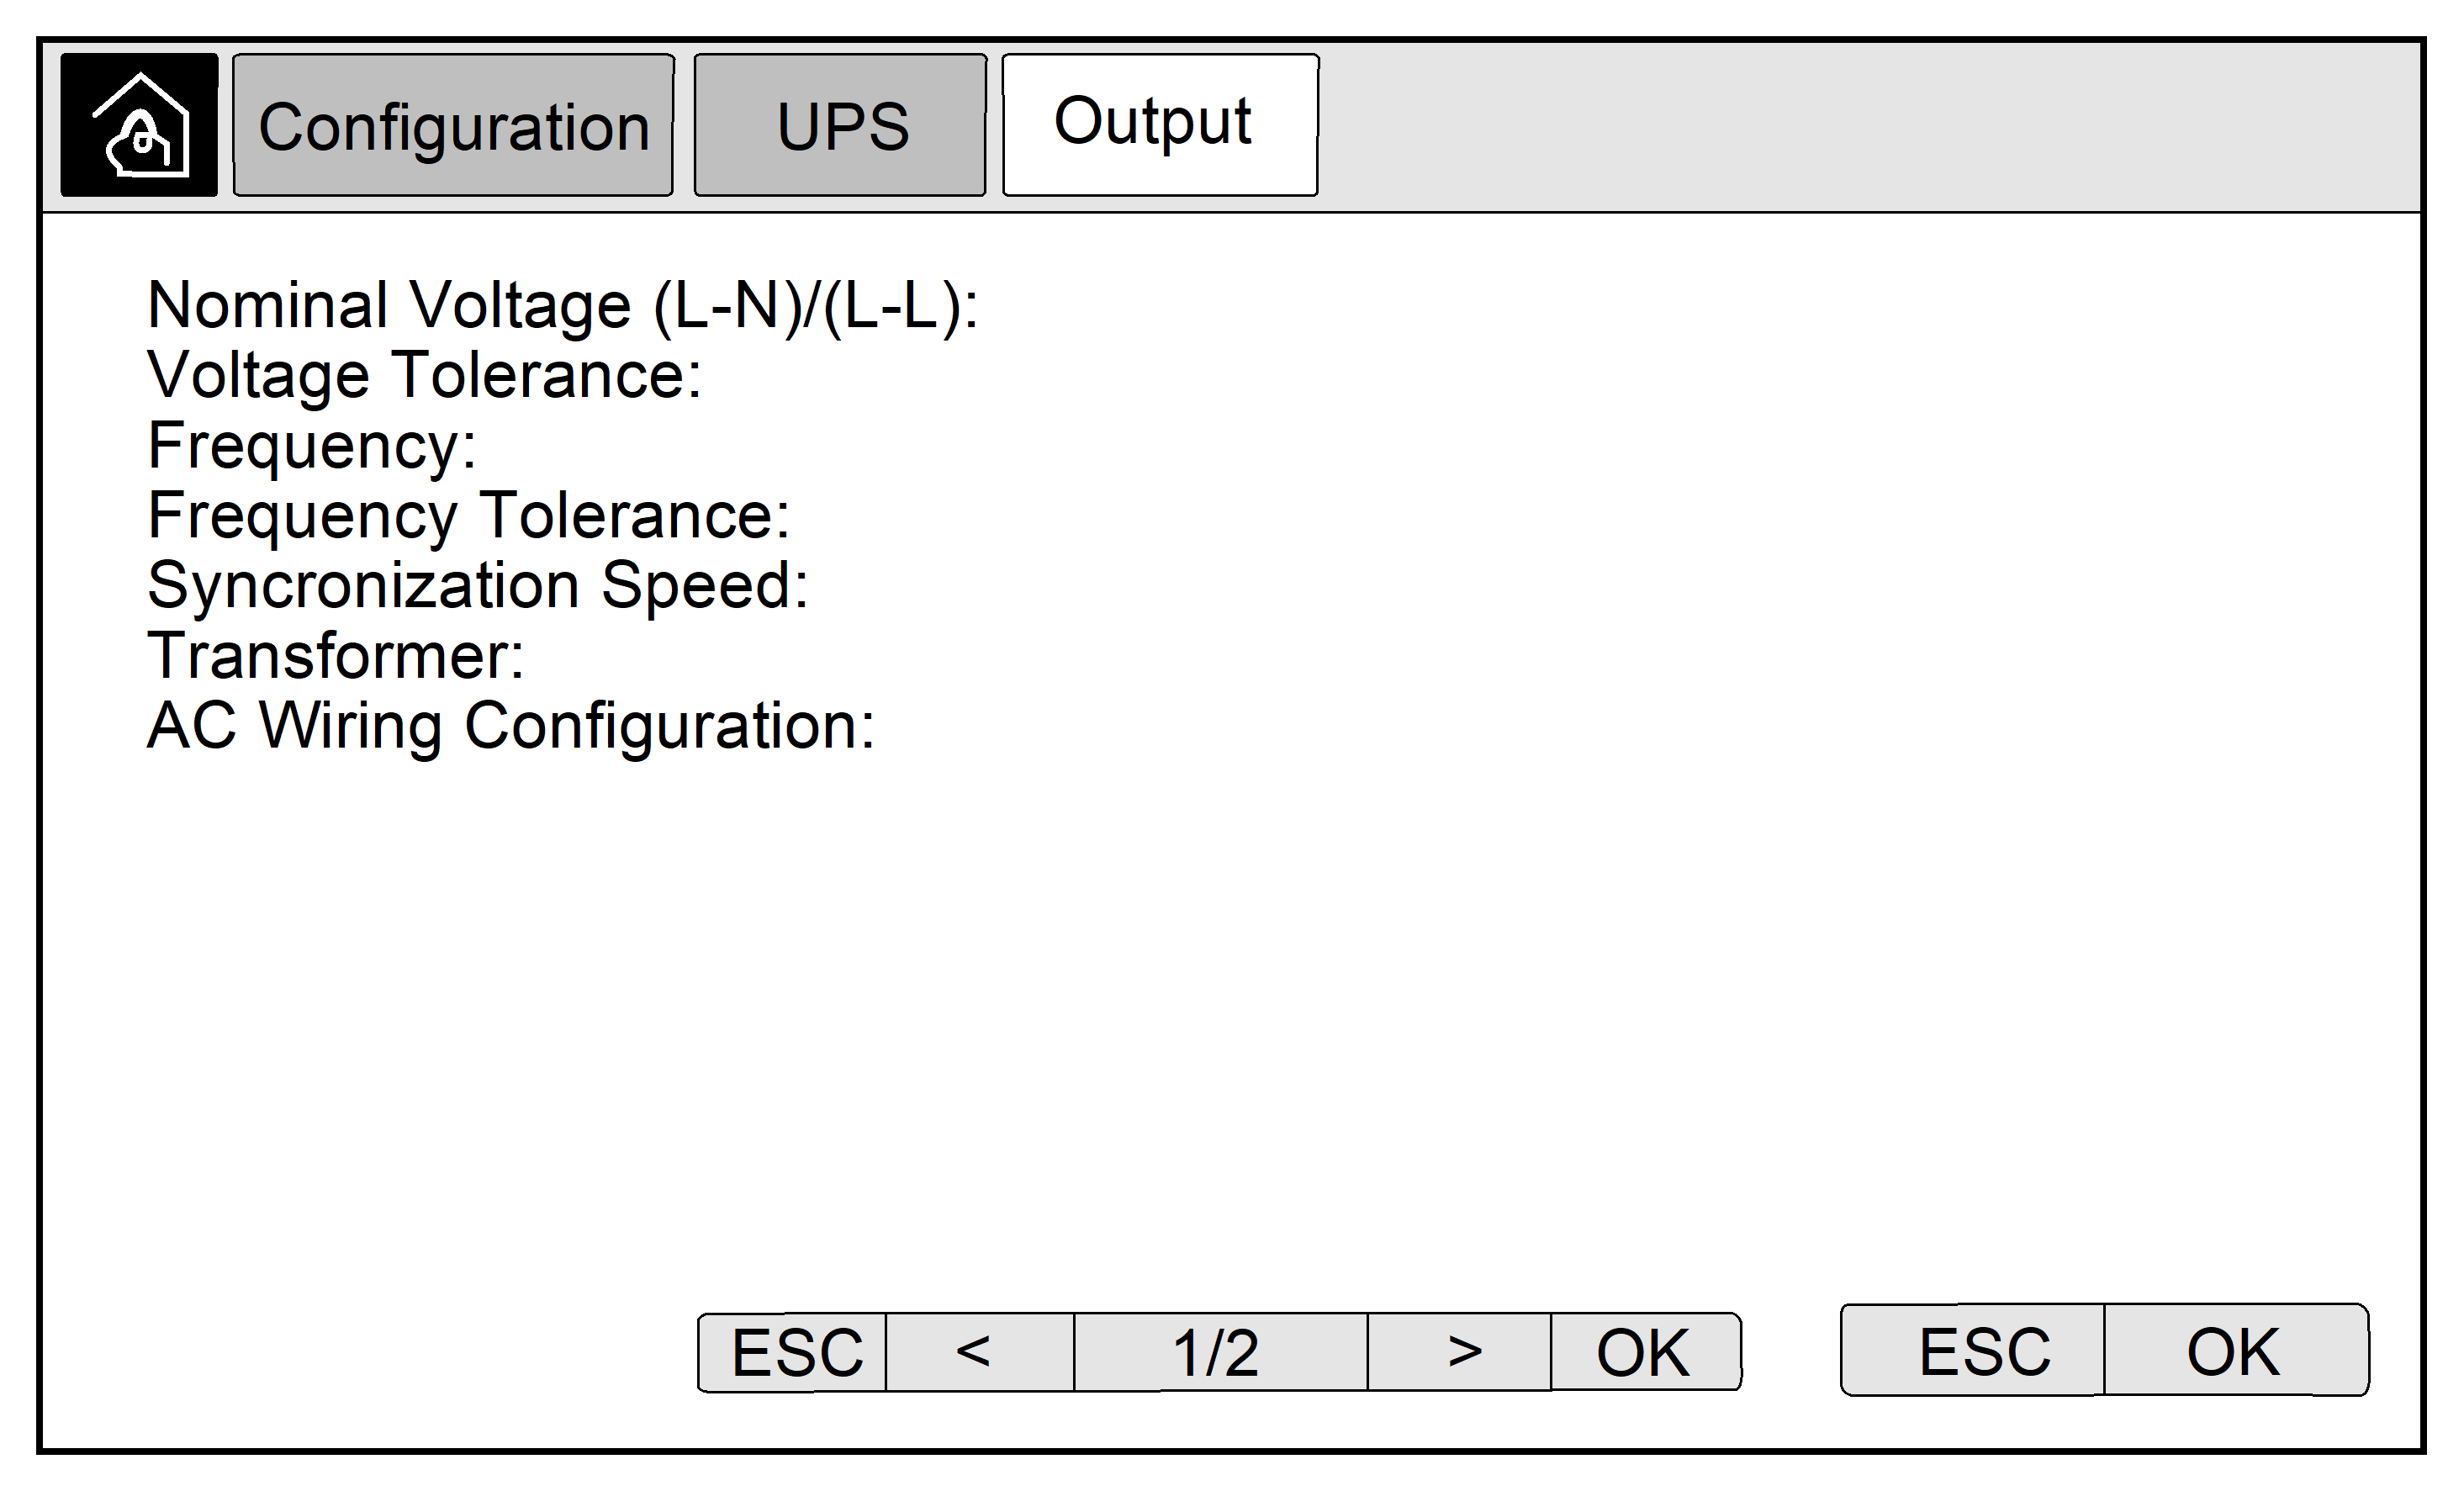Select the AC Wiring Configuration setting

pos(510,726)
